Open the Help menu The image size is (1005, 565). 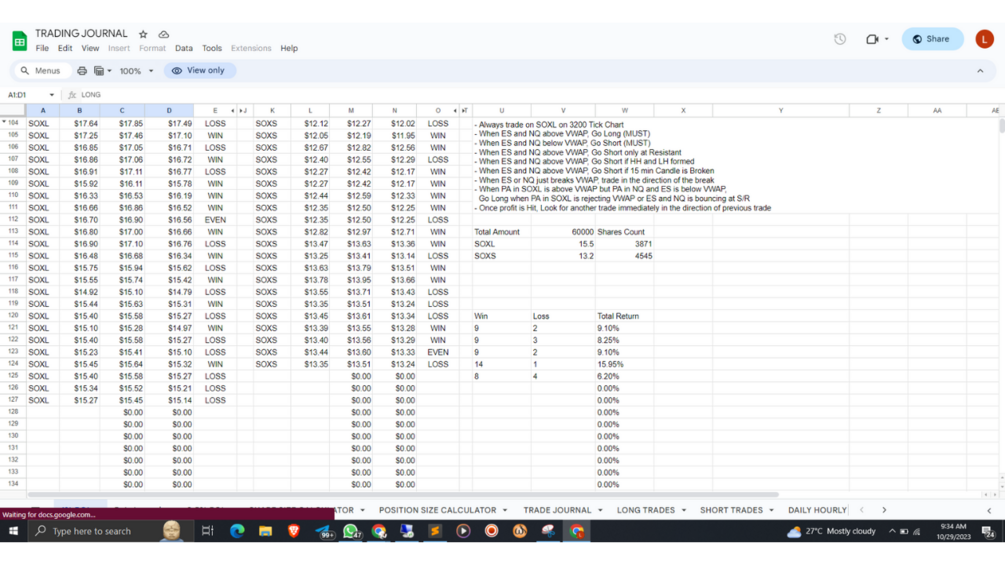tap(289, 48)
